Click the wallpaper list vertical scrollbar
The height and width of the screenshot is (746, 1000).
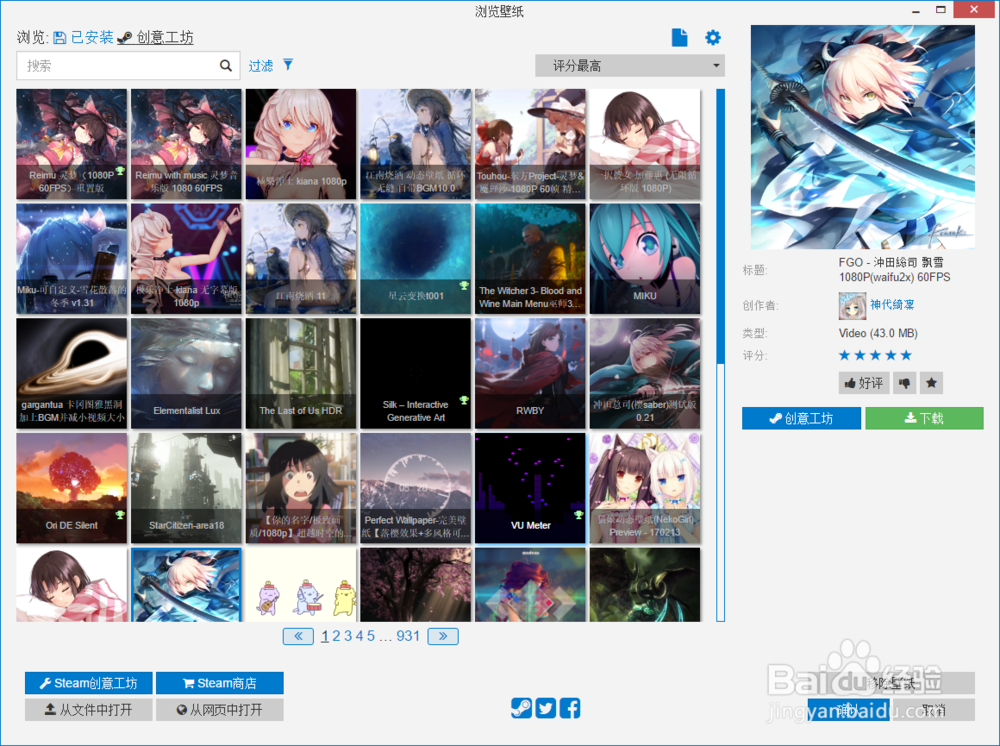[x=720, y=355]
